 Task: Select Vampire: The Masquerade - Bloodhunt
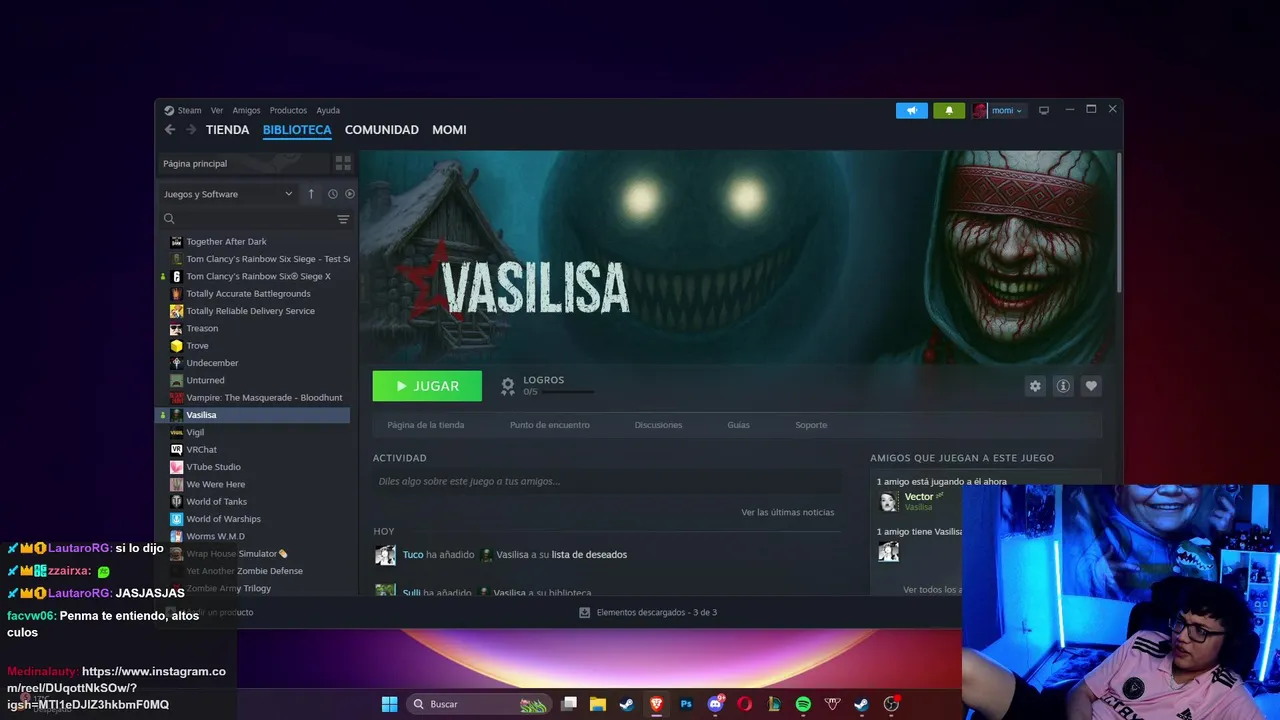(255, 398)
